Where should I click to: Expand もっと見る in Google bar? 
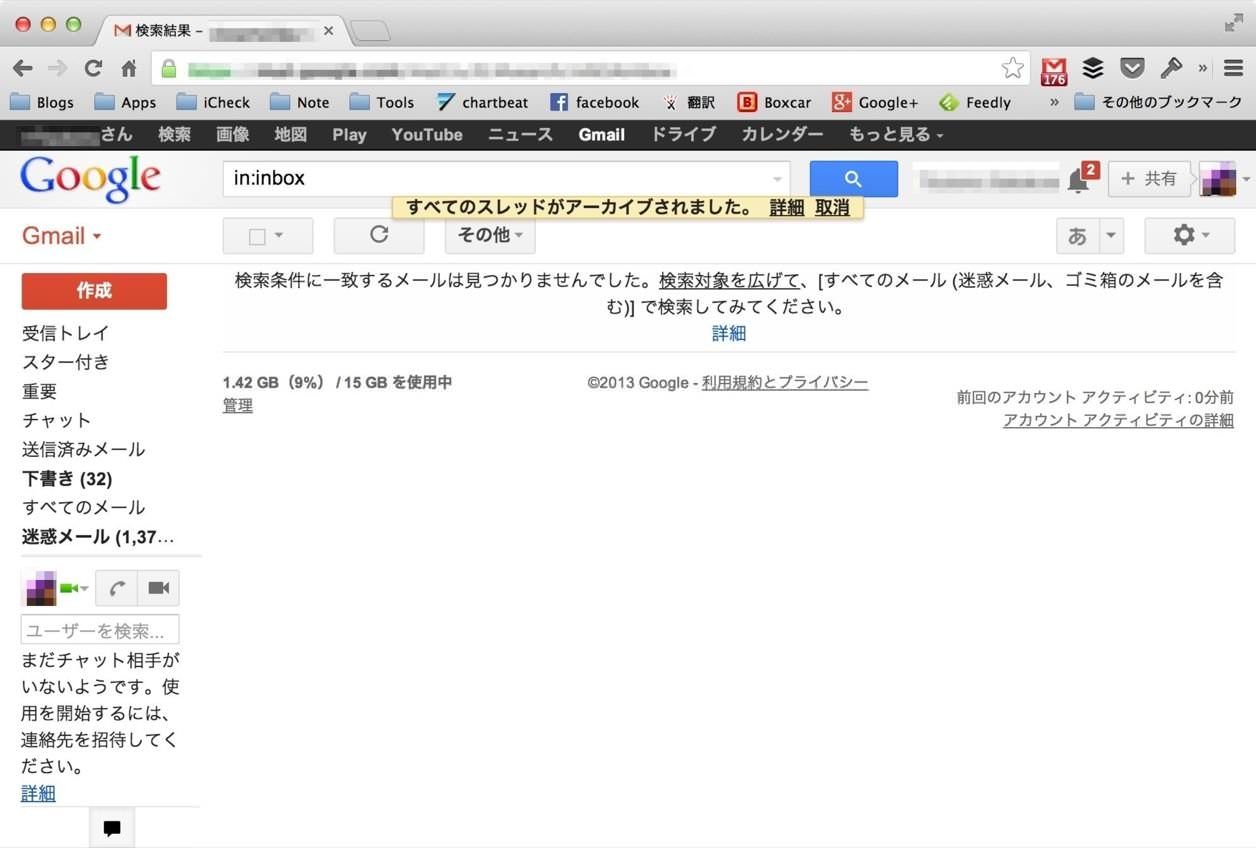pos(896,134)
